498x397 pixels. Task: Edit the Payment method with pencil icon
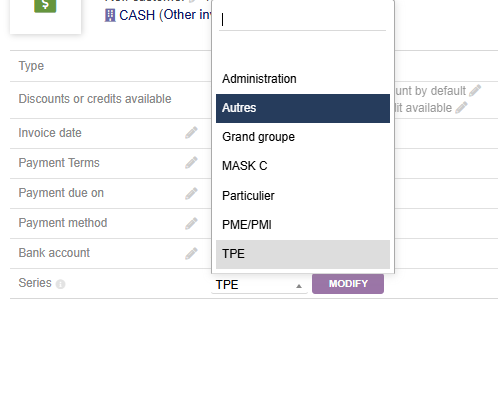pos(191,223)
